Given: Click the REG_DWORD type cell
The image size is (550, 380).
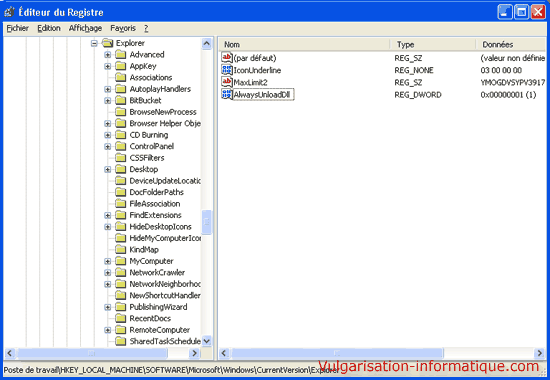Looking at the screenshot, I should click(418, 95).
